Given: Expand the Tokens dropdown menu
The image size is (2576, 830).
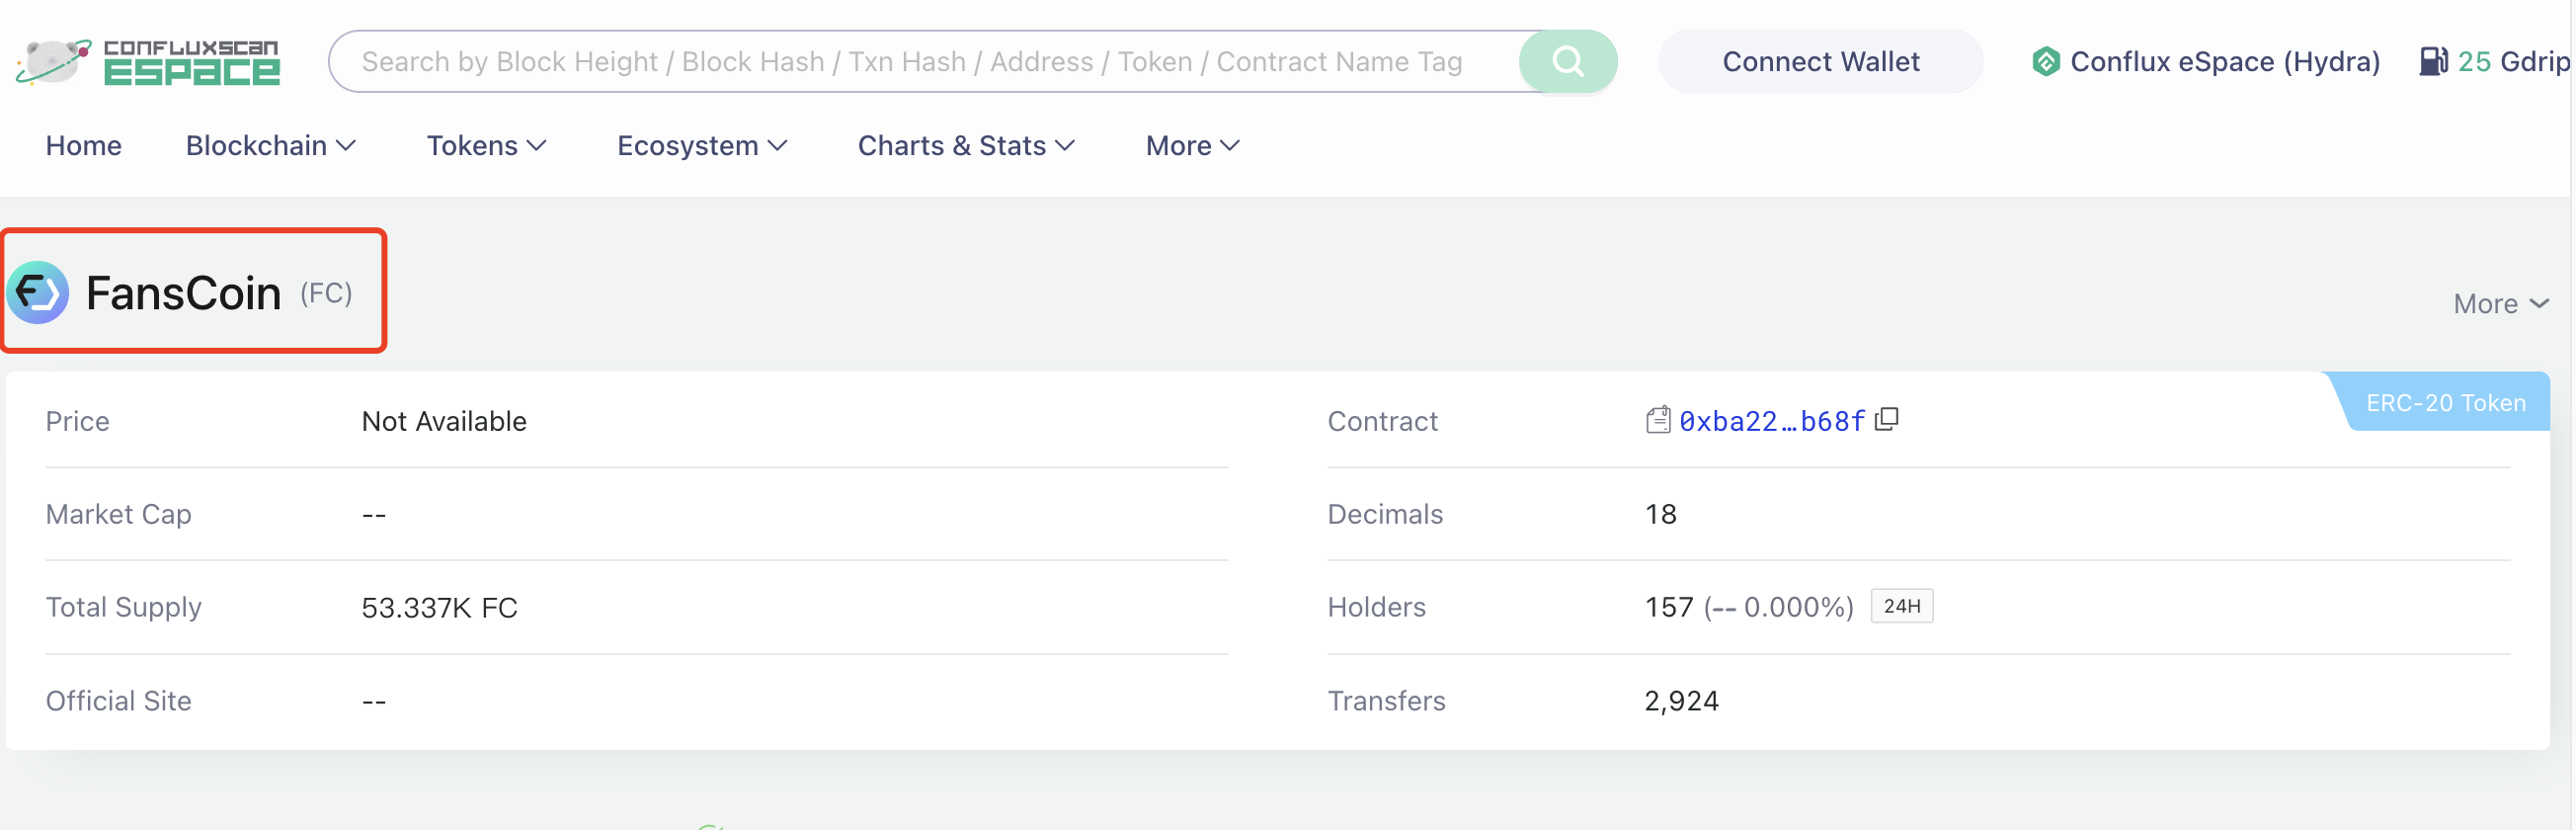Looking at the screenshot, I should click(486, 146).
